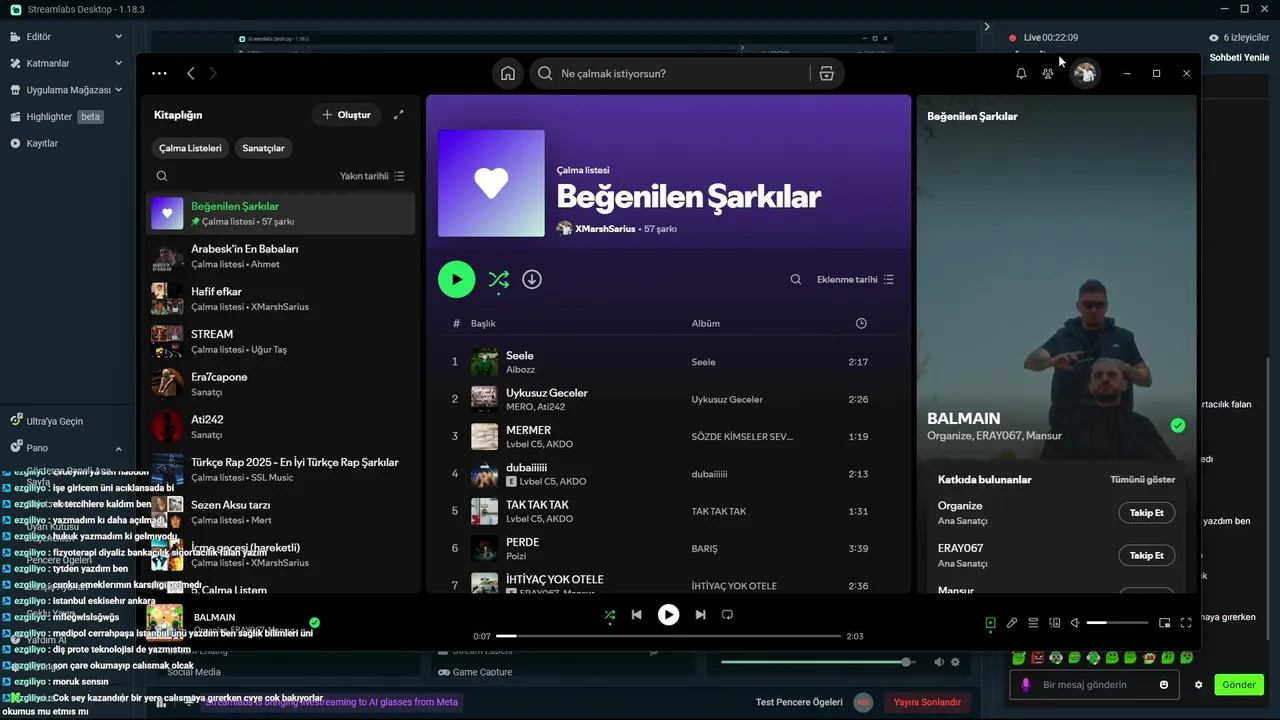The height and width of the screenshot is (720, 1280).
Task: Download the Beğenilen Şarkılar playlist
Action: 532,280
